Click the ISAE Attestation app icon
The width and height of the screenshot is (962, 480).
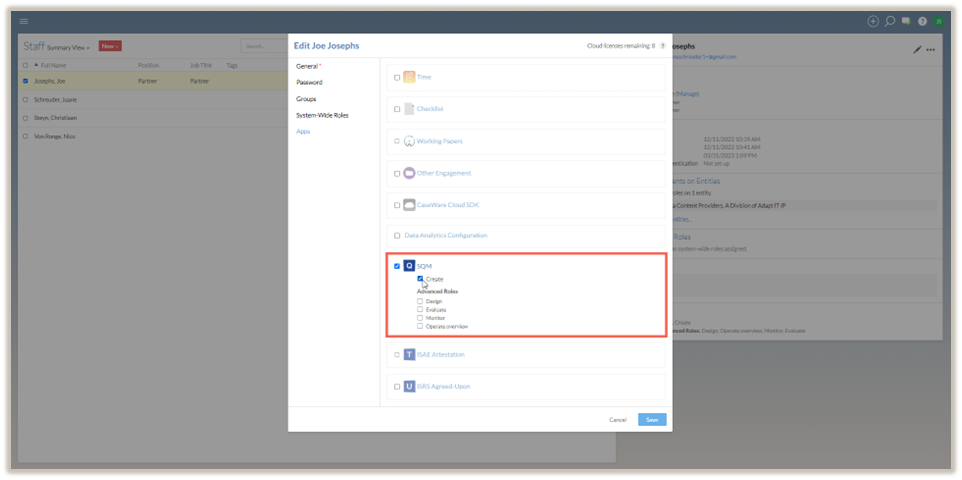[409, 354]
